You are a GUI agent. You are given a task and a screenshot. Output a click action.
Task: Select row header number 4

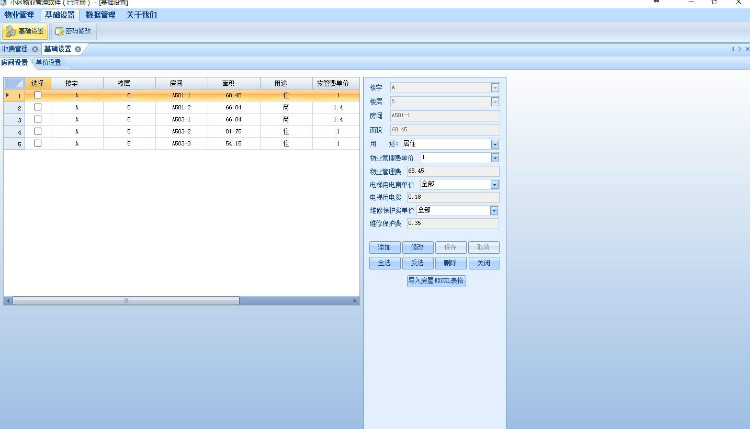tap(14, 132)
